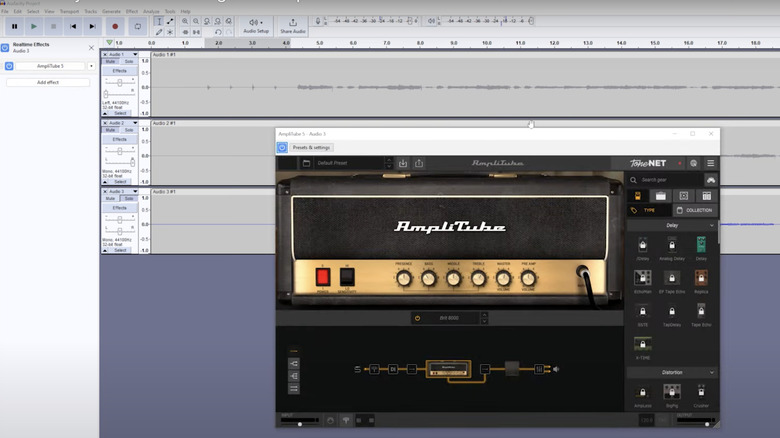Solo the Audio 2 track
This screenshot has height=438, width=780.
pos(128,130)
